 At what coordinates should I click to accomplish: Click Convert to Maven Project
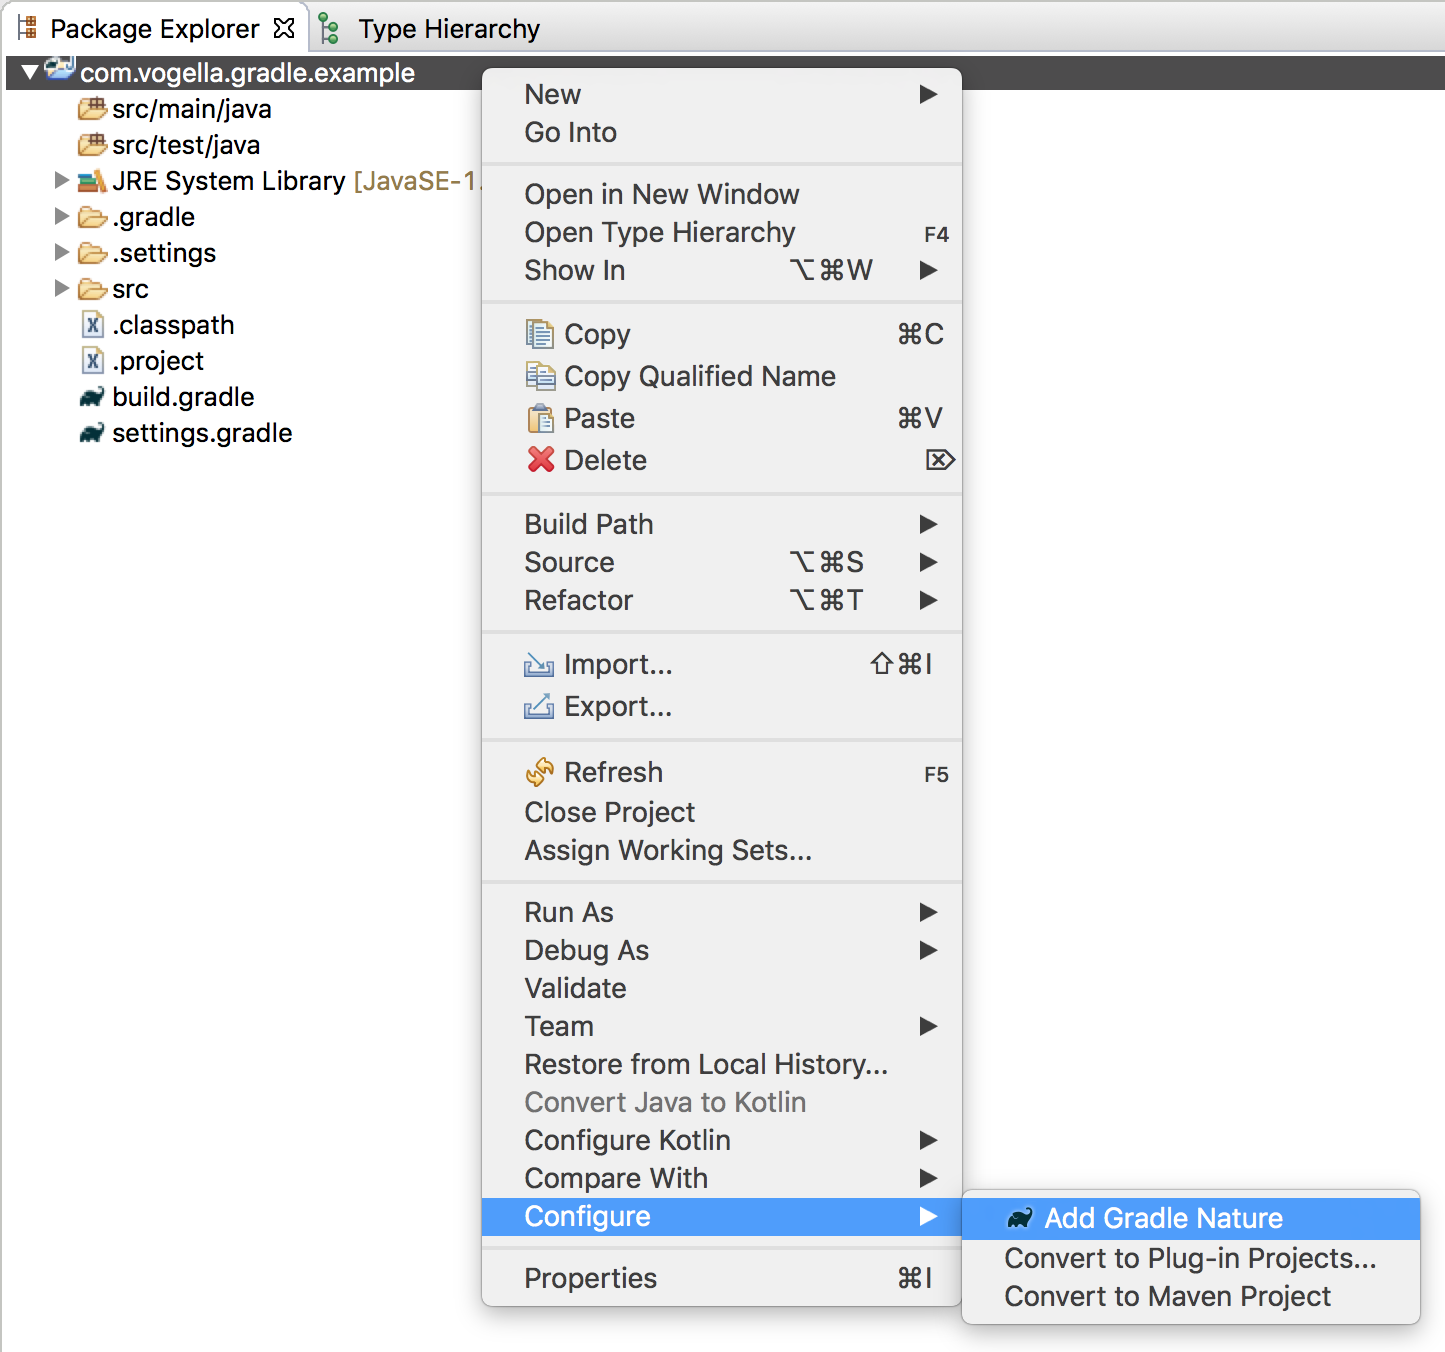(x=1166, y=1296)
